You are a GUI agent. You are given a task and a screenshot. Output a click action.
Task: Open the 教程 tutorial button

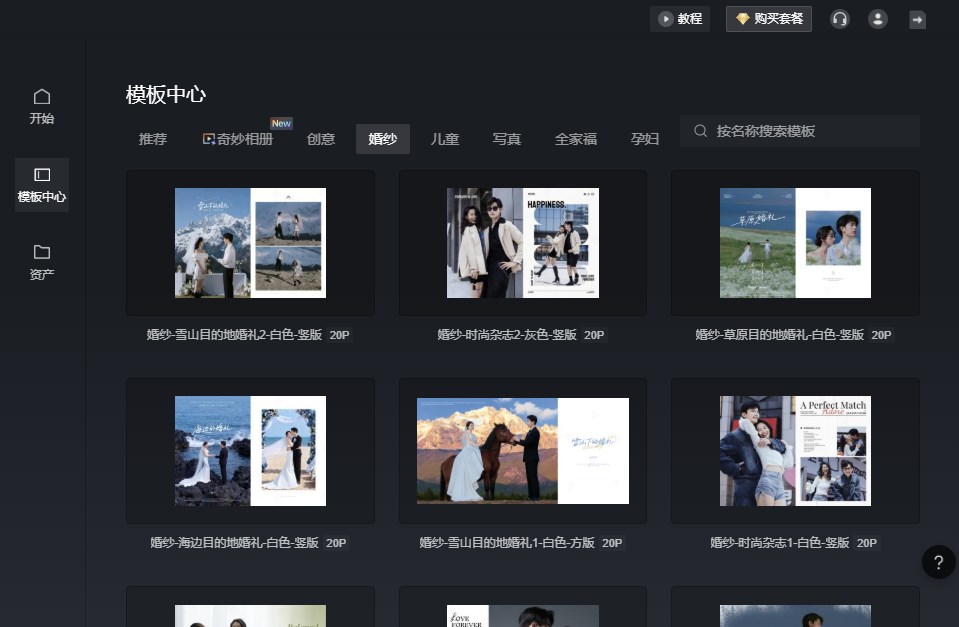(x=679, y=19)
